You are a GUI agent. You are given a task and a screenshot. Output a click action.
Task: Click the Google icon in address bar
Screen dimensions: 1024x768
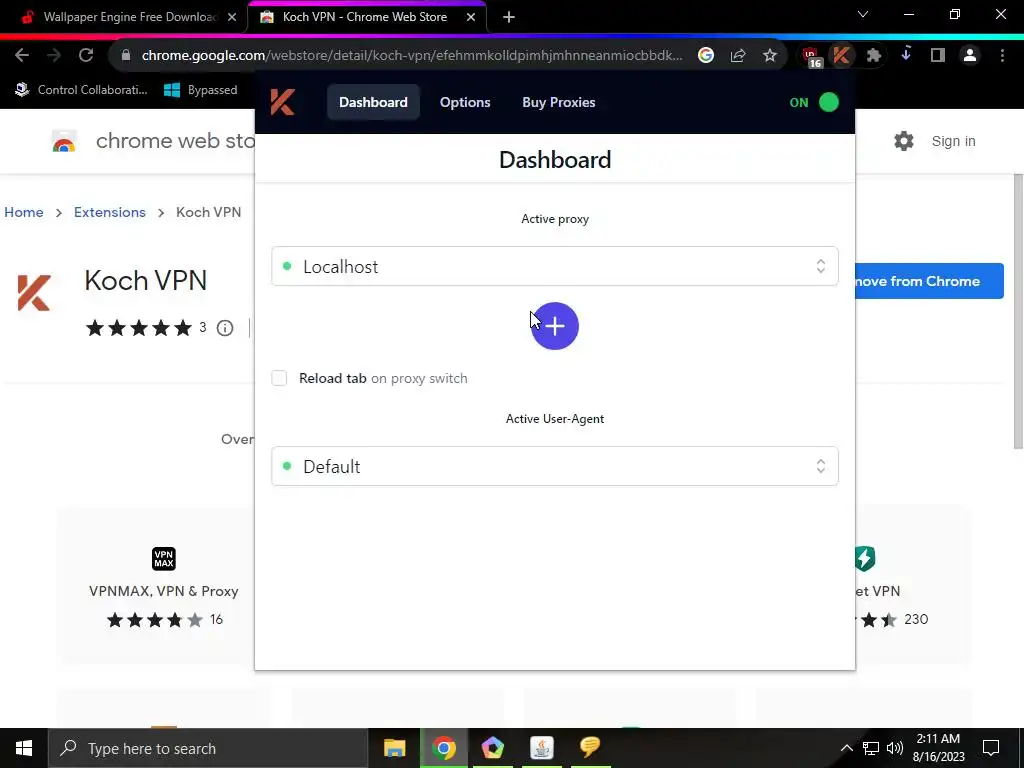pos(705,56)
